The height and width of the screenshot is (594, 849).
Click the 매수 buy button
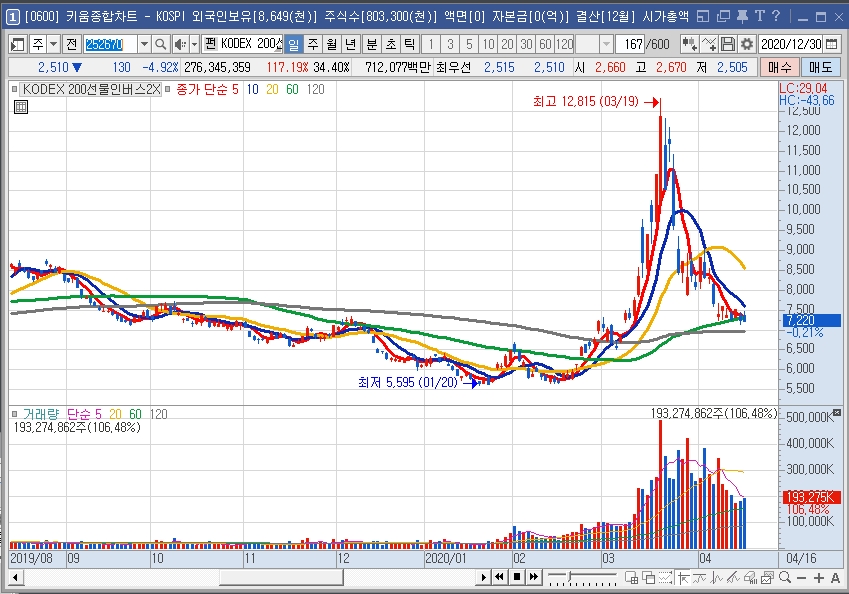pyautogui.click(x=780, y=67)
